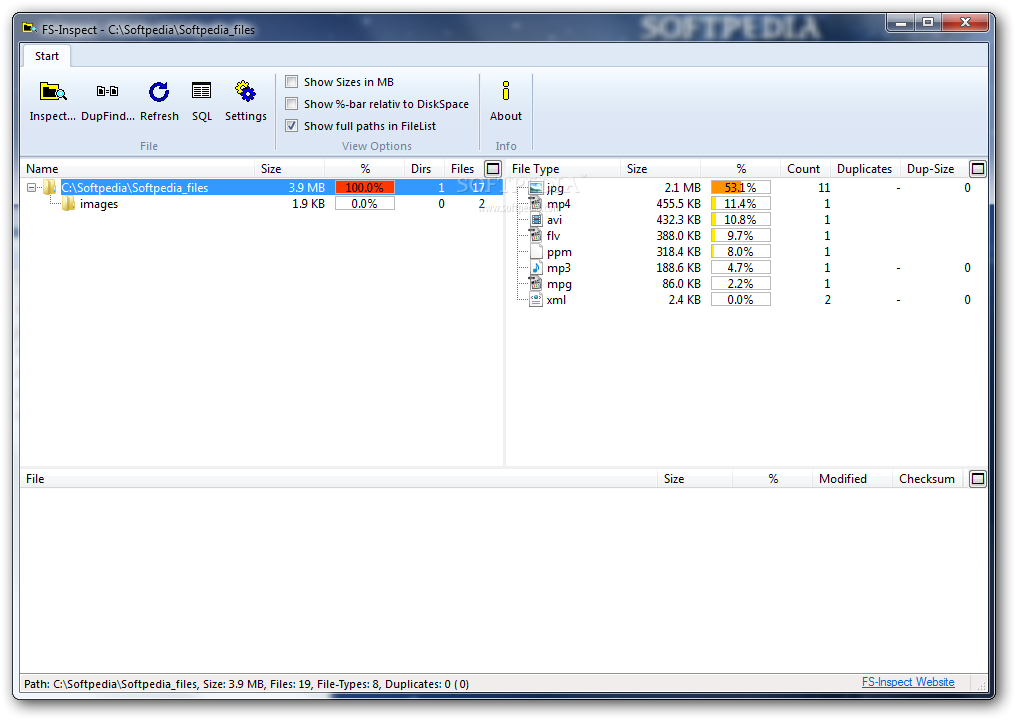The height and width of the screenshot is (720, 1016).
Task: Click the avi 10.8% bar
Action: [x=741, y=220]
